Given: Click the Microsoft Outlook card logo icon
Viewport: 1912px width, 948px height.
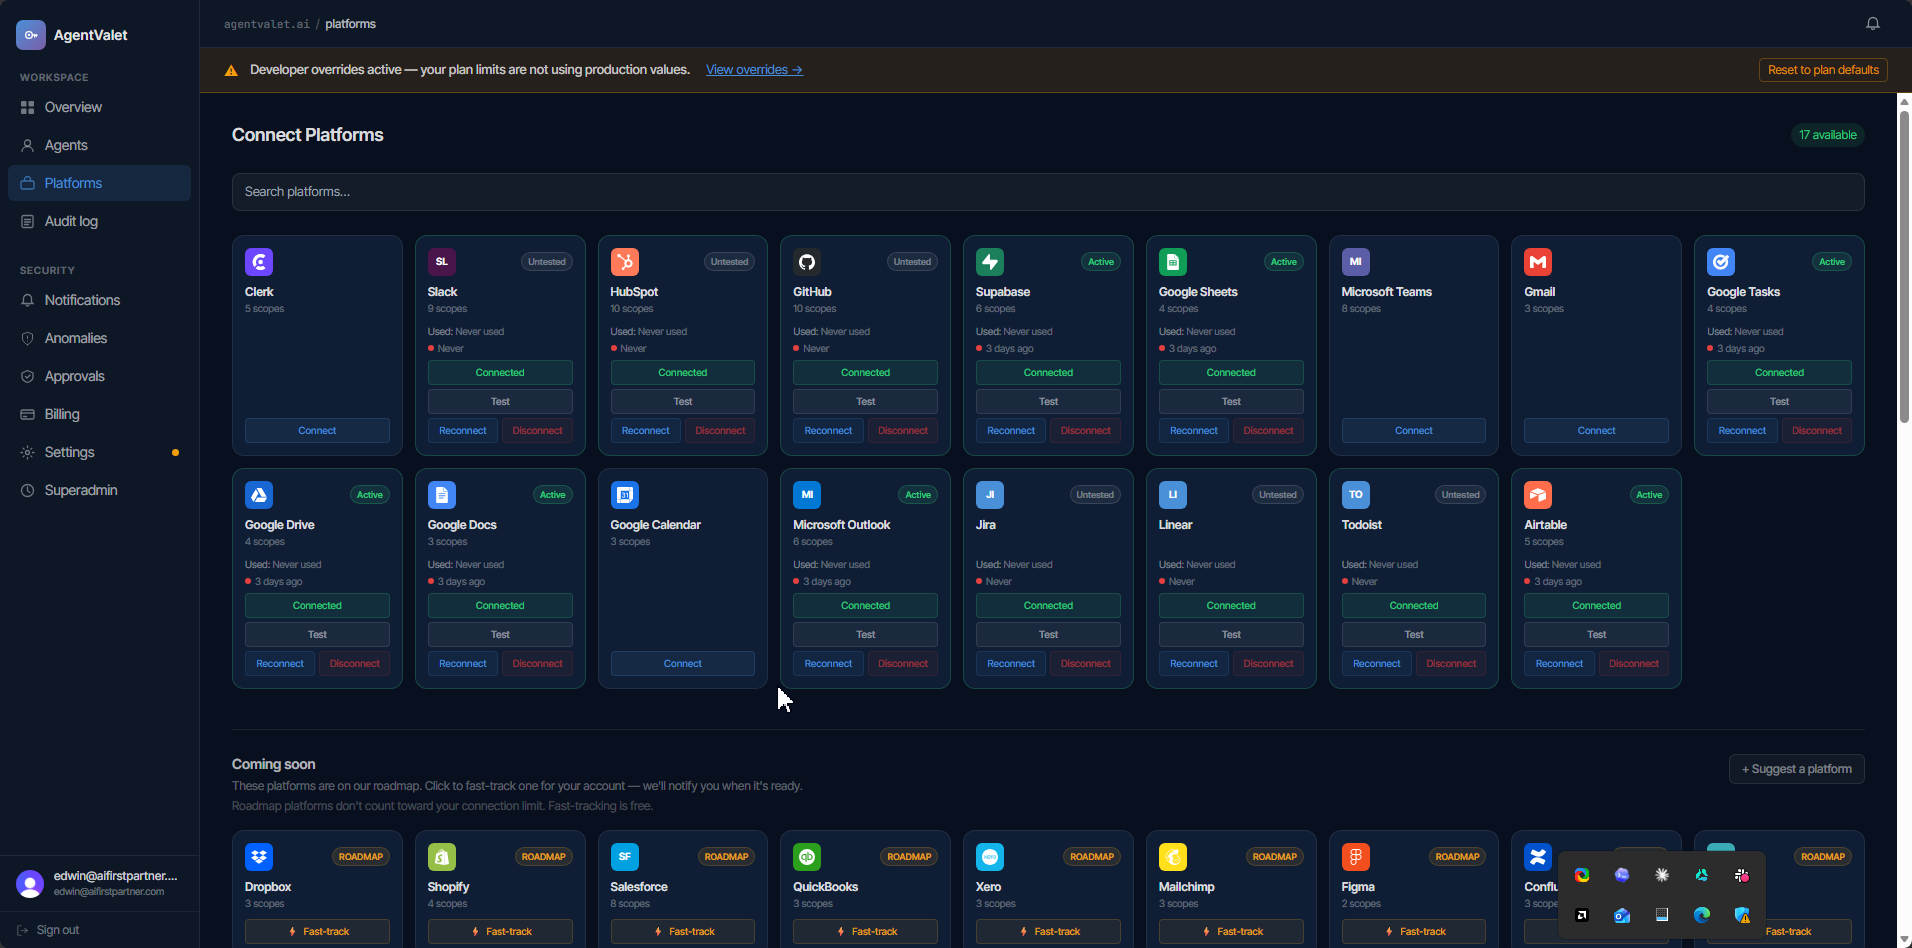Looking at the screenshot, I should coord(807,495).
